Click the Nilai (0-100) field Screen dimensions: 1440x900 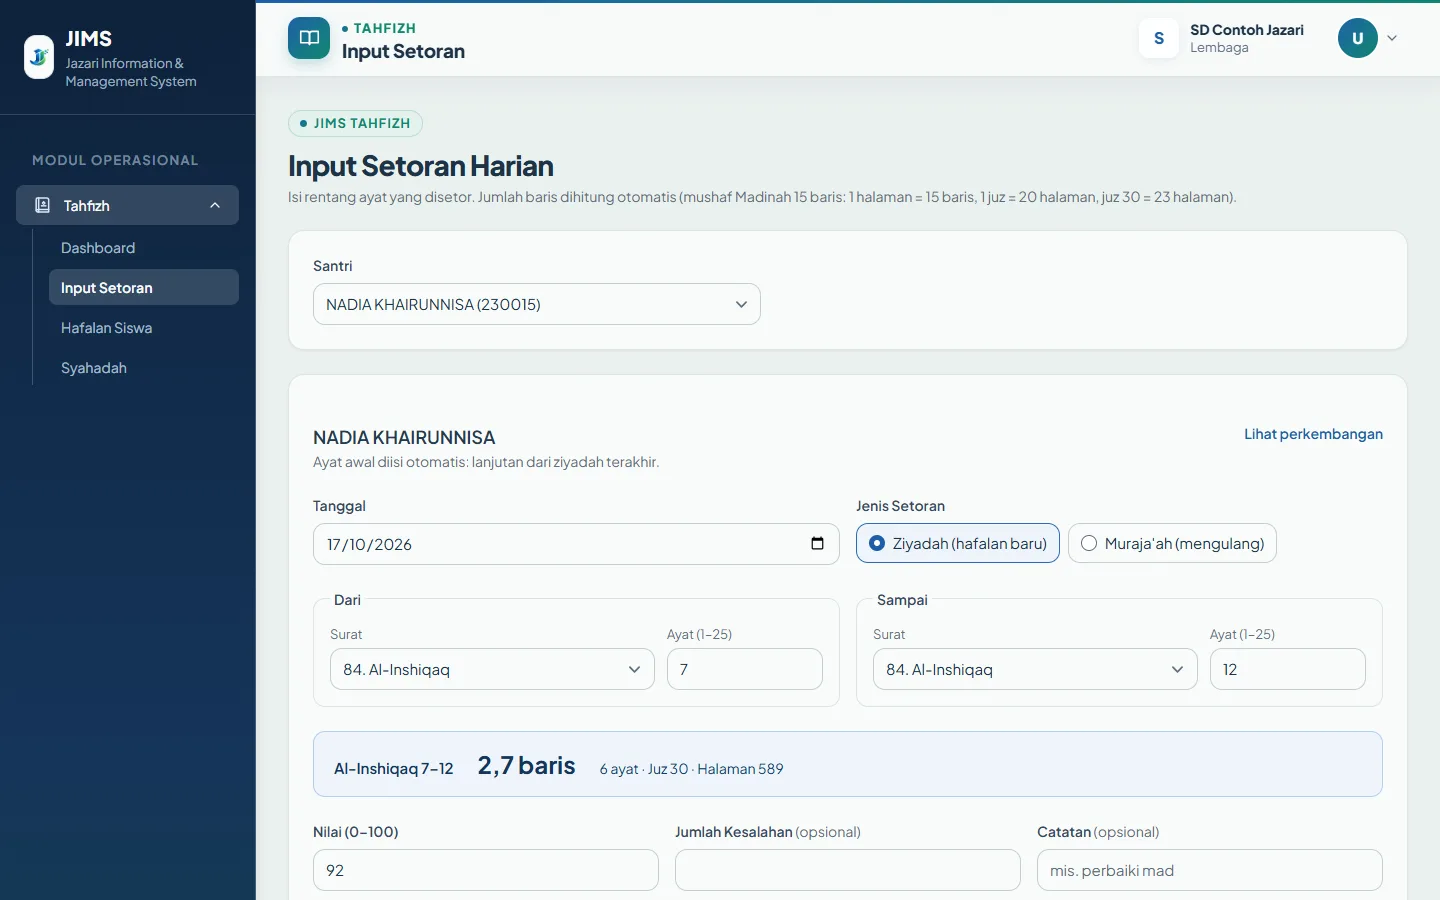click(486, 870)
